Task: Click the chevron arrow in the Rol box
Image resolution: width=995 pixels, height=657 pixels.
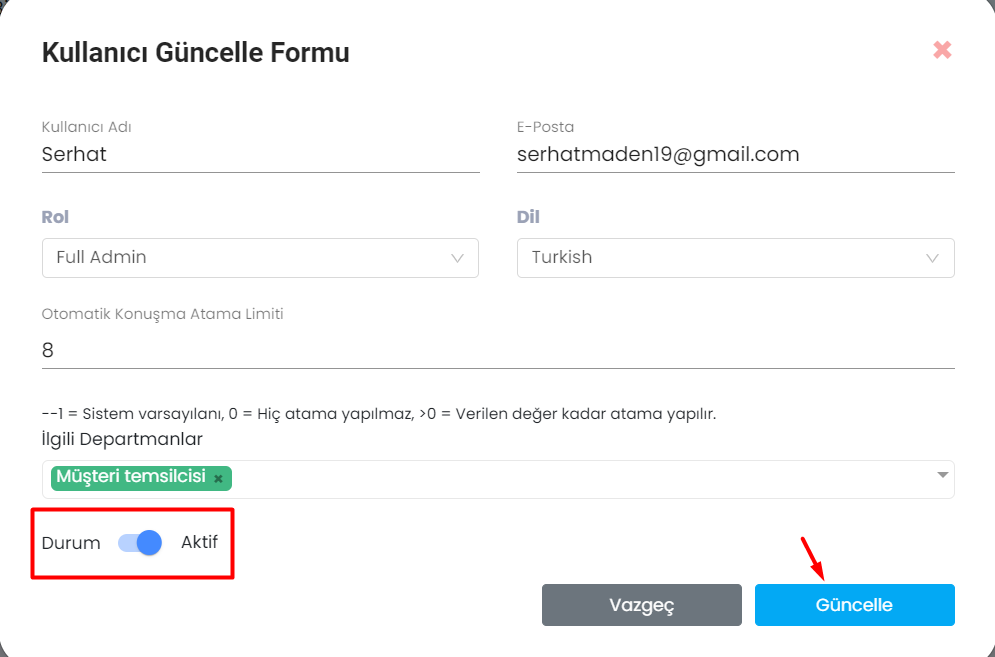Action: tap(457, 258)
